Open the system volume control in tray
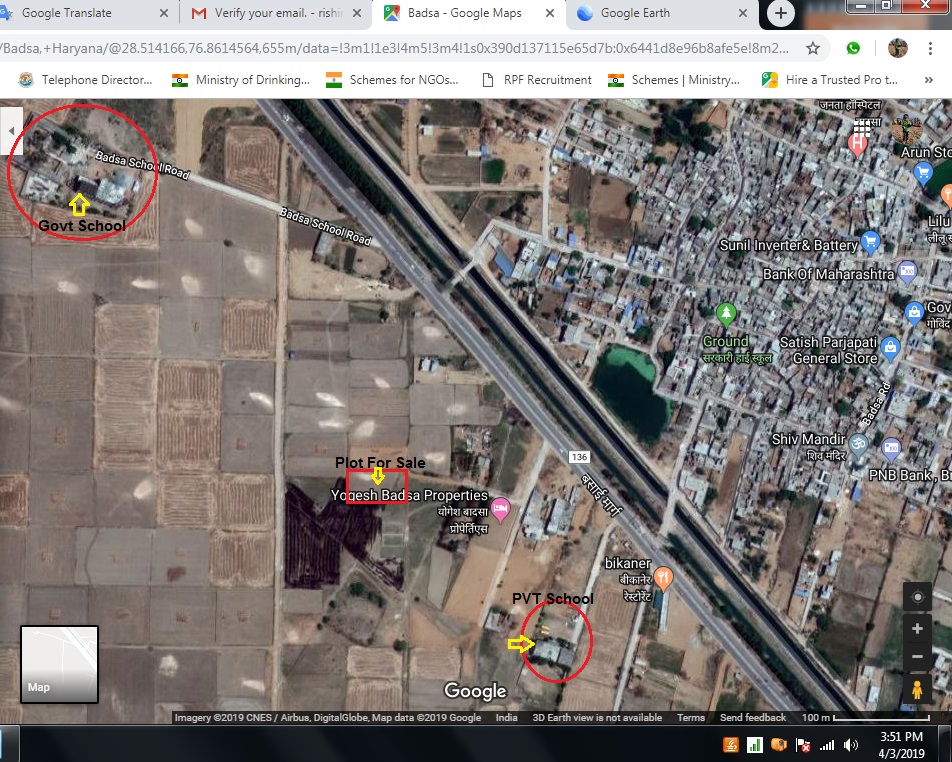The image size is (952, 762). [x=851, y=745]
